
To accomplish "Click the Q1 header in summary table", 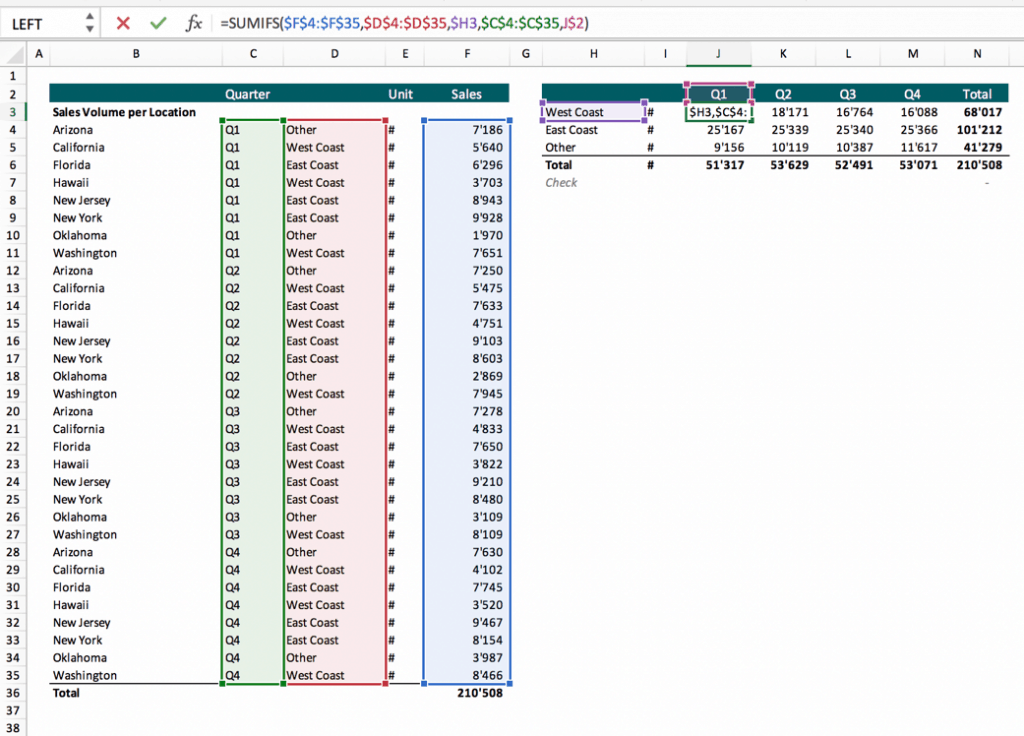I will [x=718, y=94].
